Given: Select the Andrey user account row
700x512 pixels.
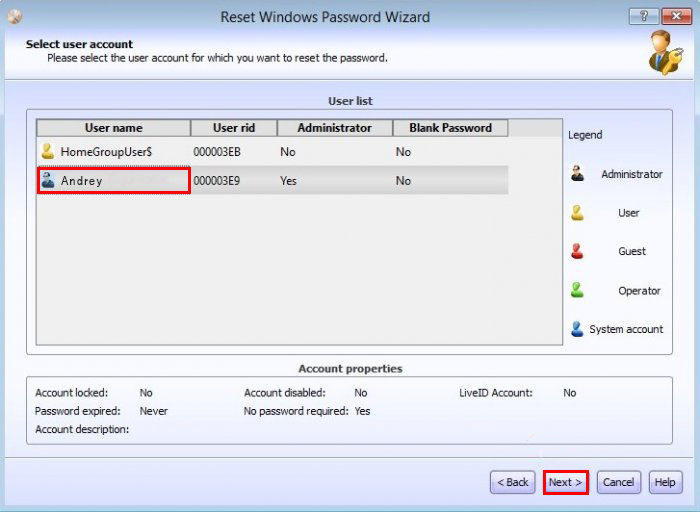Looking at the screenshot, I should 272,180.
